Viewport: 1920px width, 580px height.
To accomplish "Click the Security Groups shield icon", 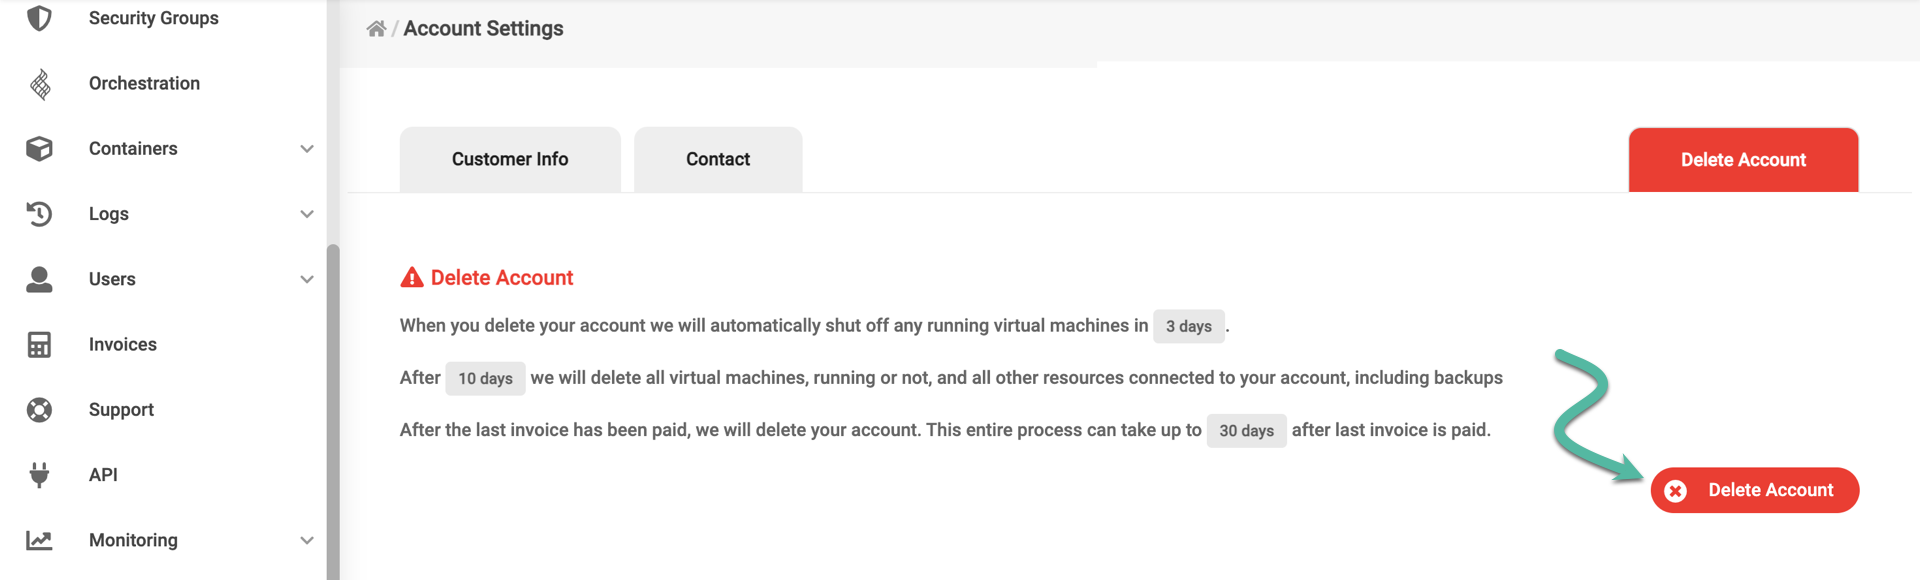I will [39, 18].
